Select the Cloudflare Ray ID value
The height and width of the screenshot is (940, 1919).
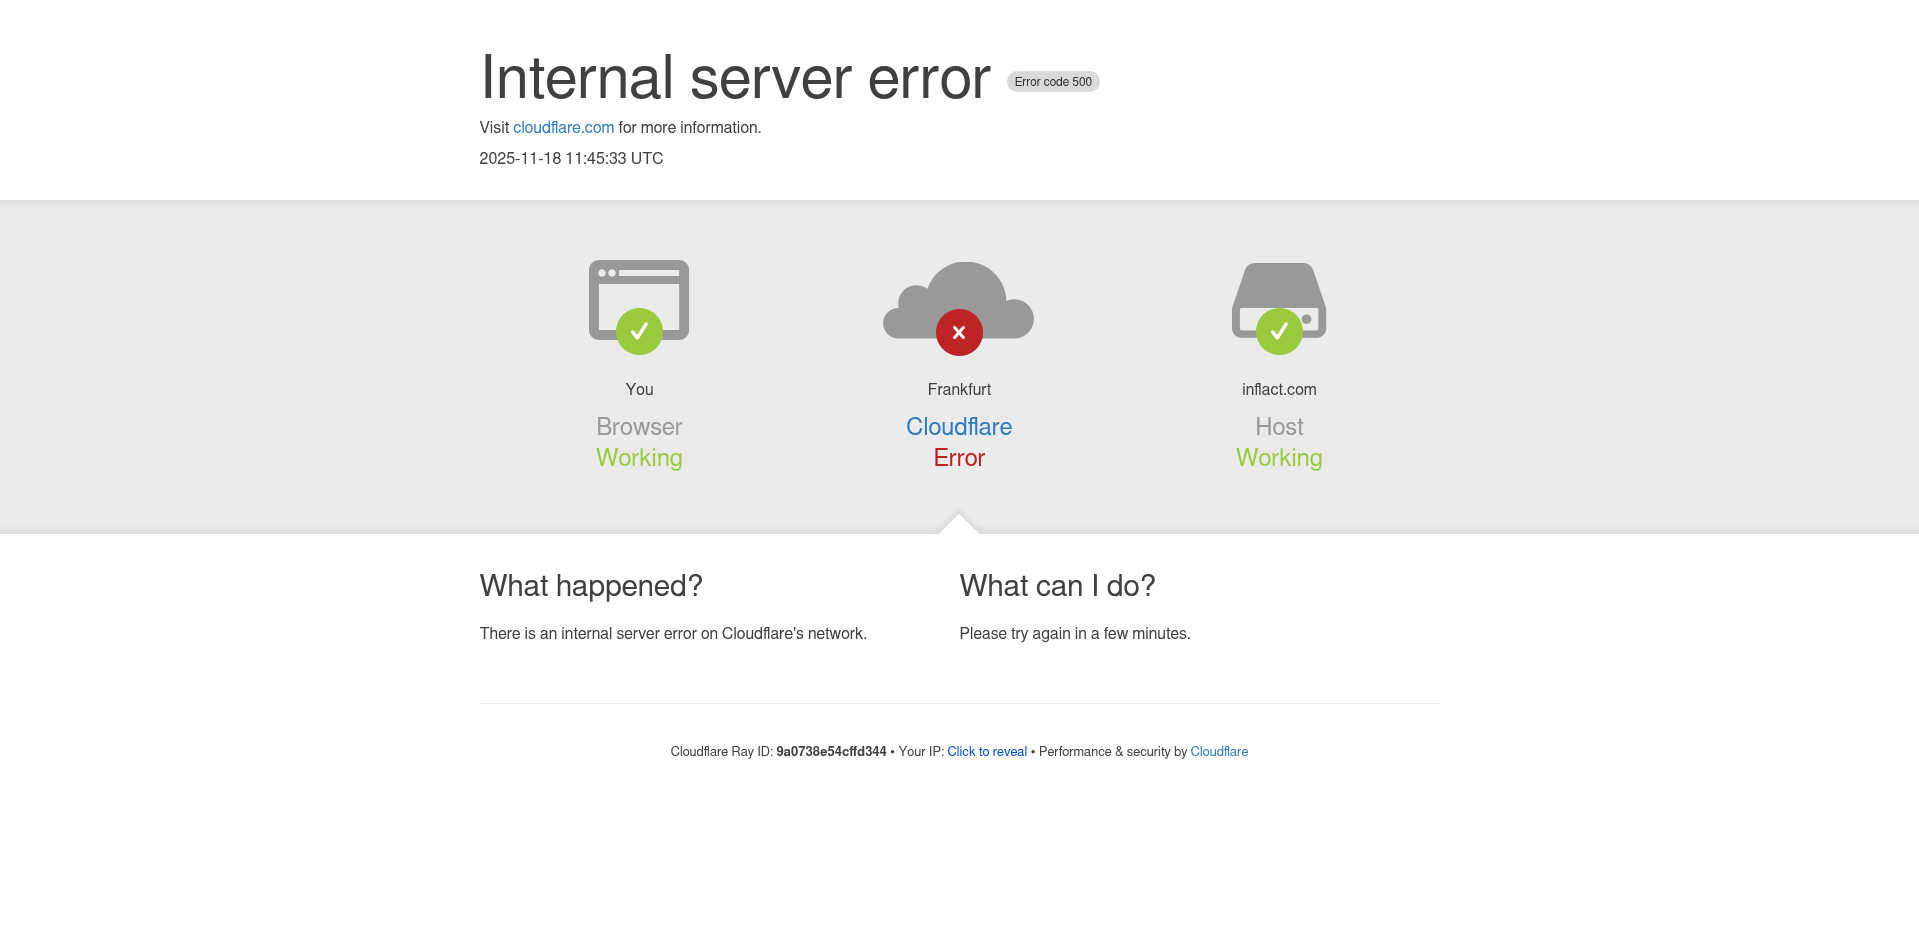(831, 751)
